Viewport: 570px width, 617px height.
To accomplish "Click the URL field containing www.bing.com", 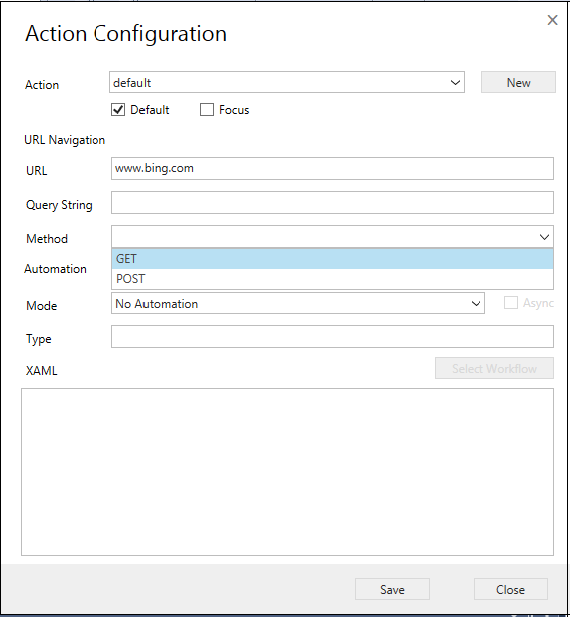I will click(332, 168).
